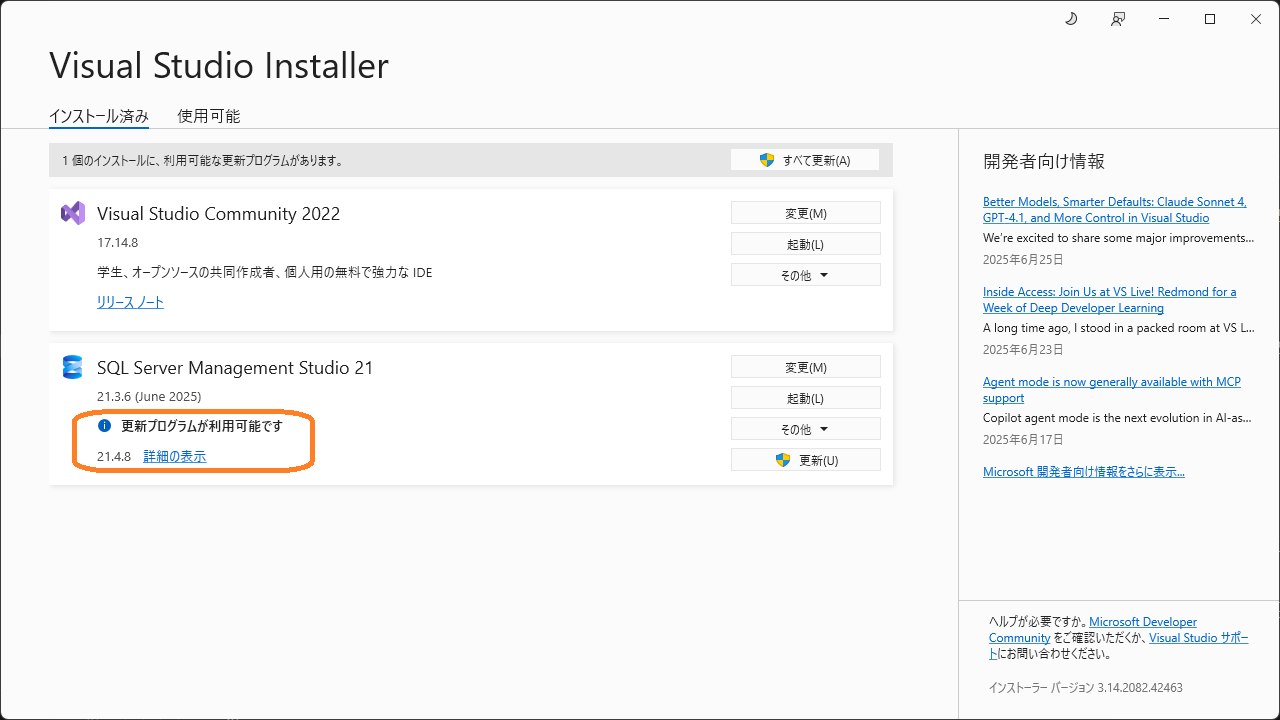Open the リリース ノート link
The image size is (1280, 720).
click(x=130, y=302)
